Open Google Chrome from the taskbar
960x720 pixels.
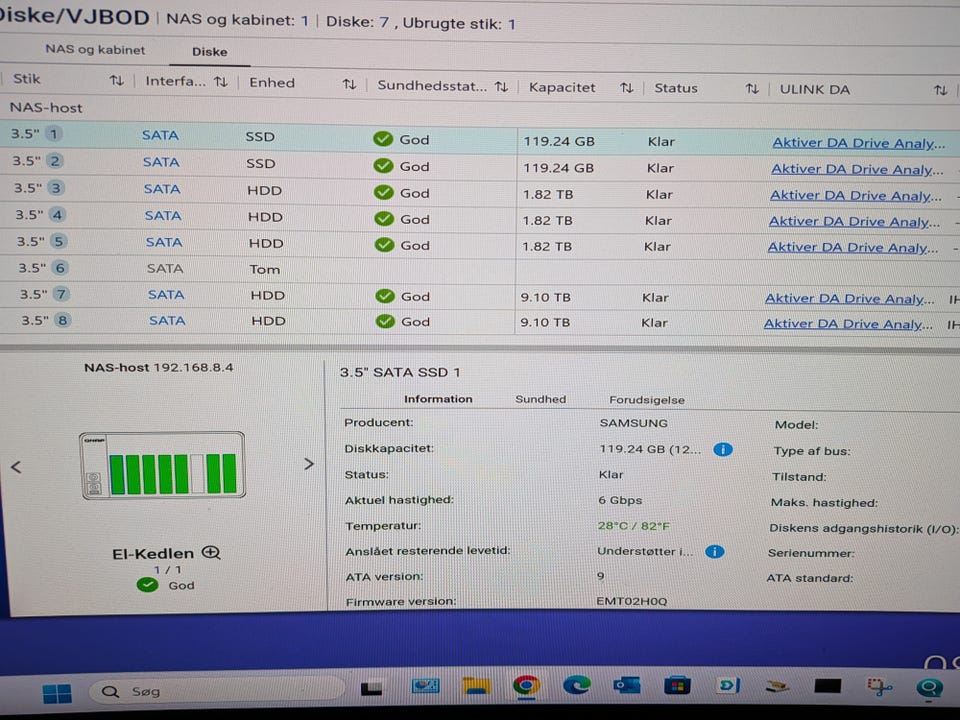pos(526,686)
